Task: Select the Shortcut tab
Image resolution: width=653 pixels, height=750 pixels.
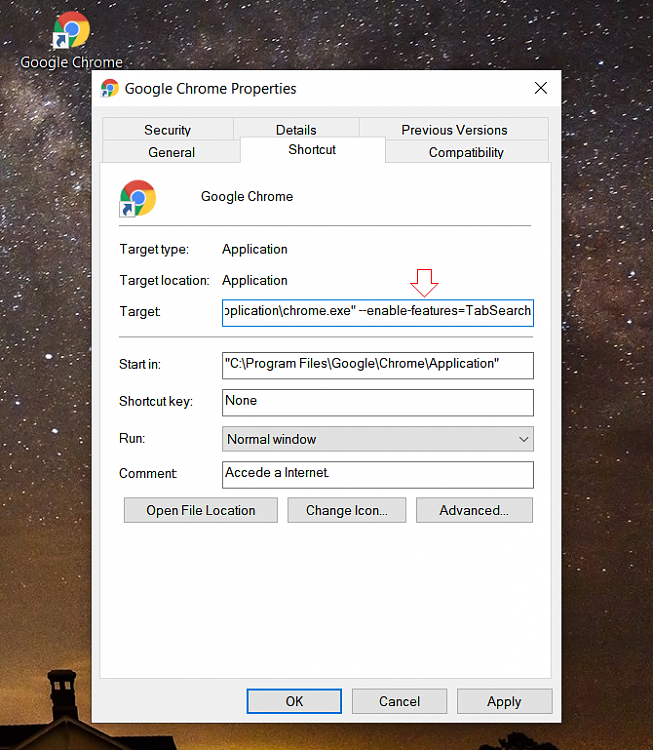Action: [x=312, y=150]
